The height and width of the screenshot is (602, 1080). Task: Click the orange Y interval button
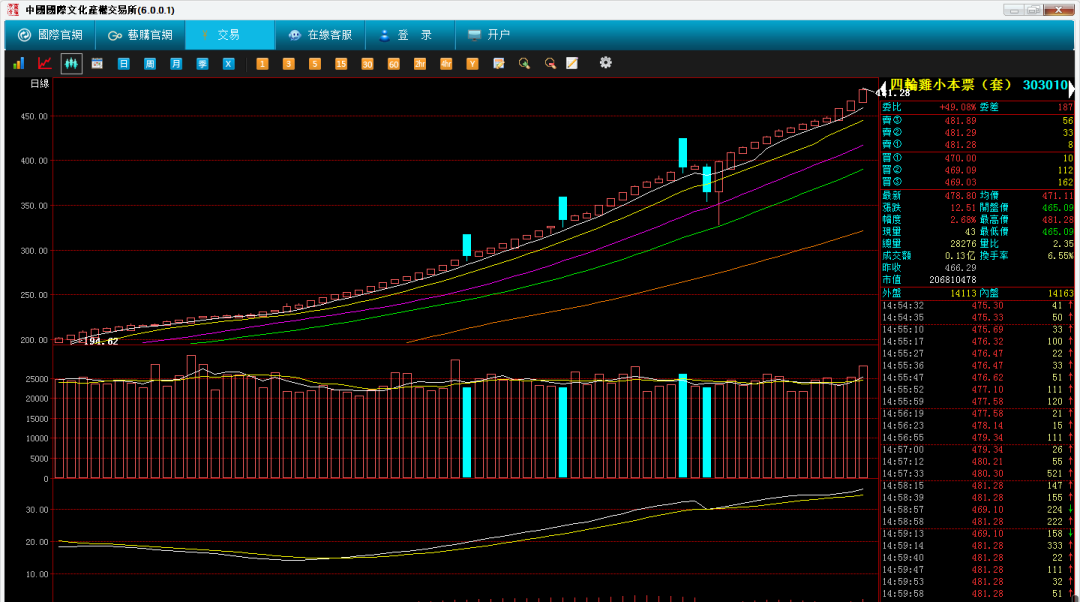point(472,63)
